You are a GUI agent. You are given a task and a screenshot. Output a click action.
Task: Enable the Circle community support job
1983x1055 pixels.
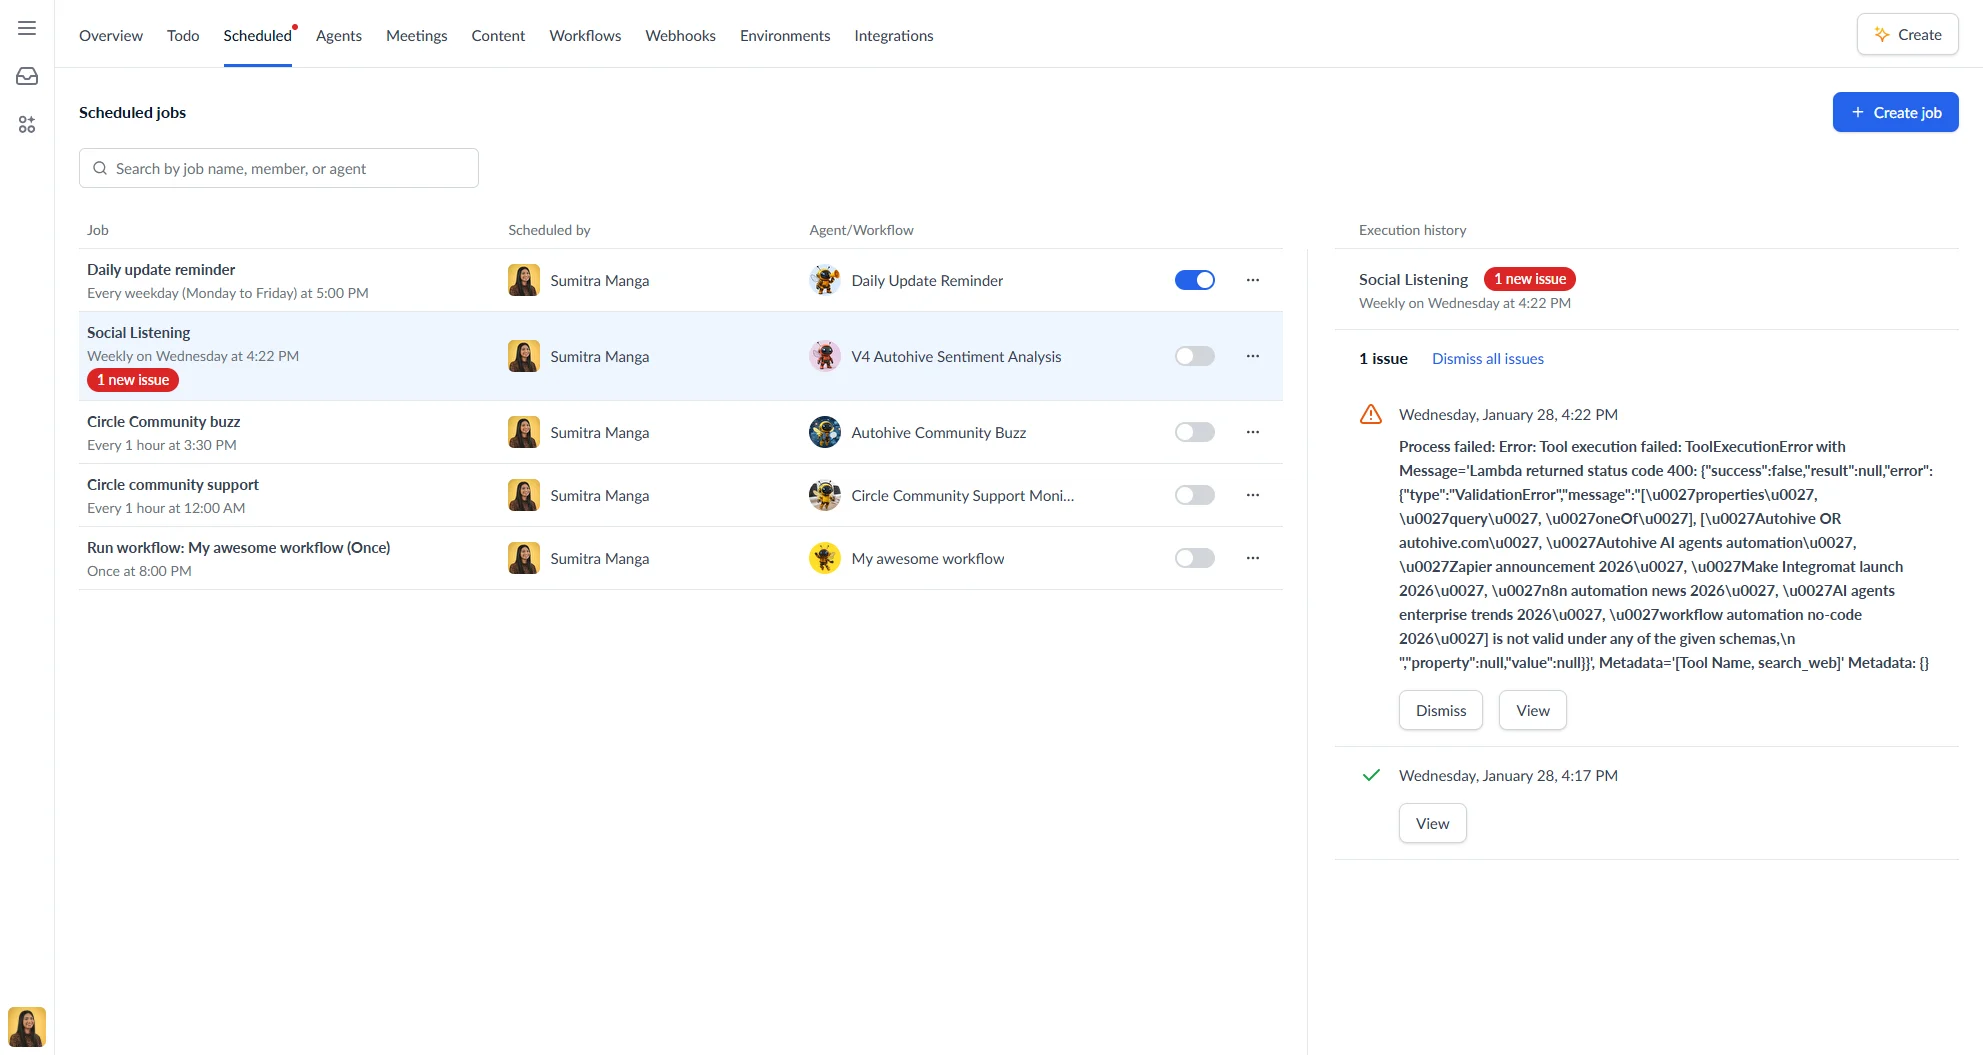coord(1194,494)
